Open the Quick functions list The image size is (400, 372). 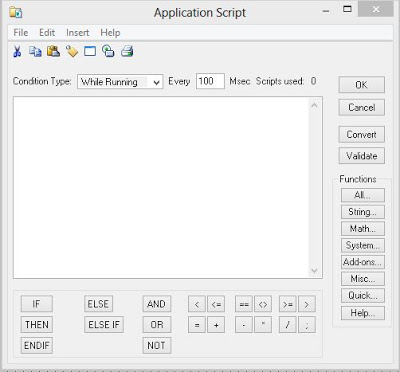coord(363,295)
